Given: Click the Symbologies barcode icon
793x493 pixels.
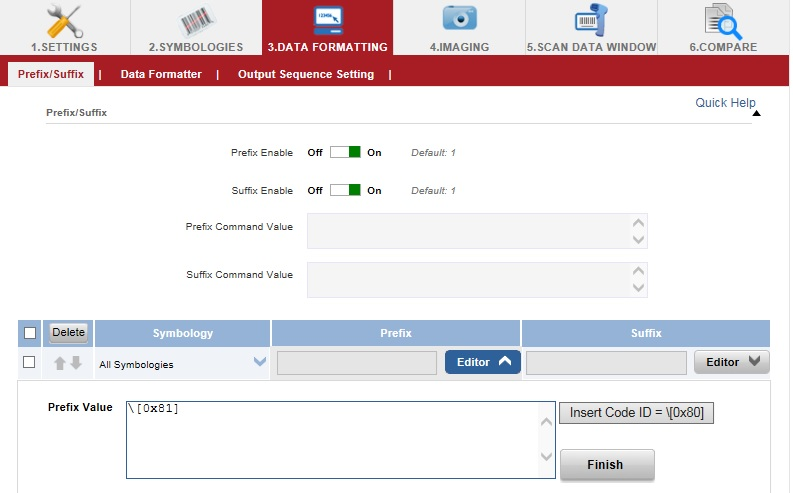Looking at the screenshot, I should click(196, 20).
